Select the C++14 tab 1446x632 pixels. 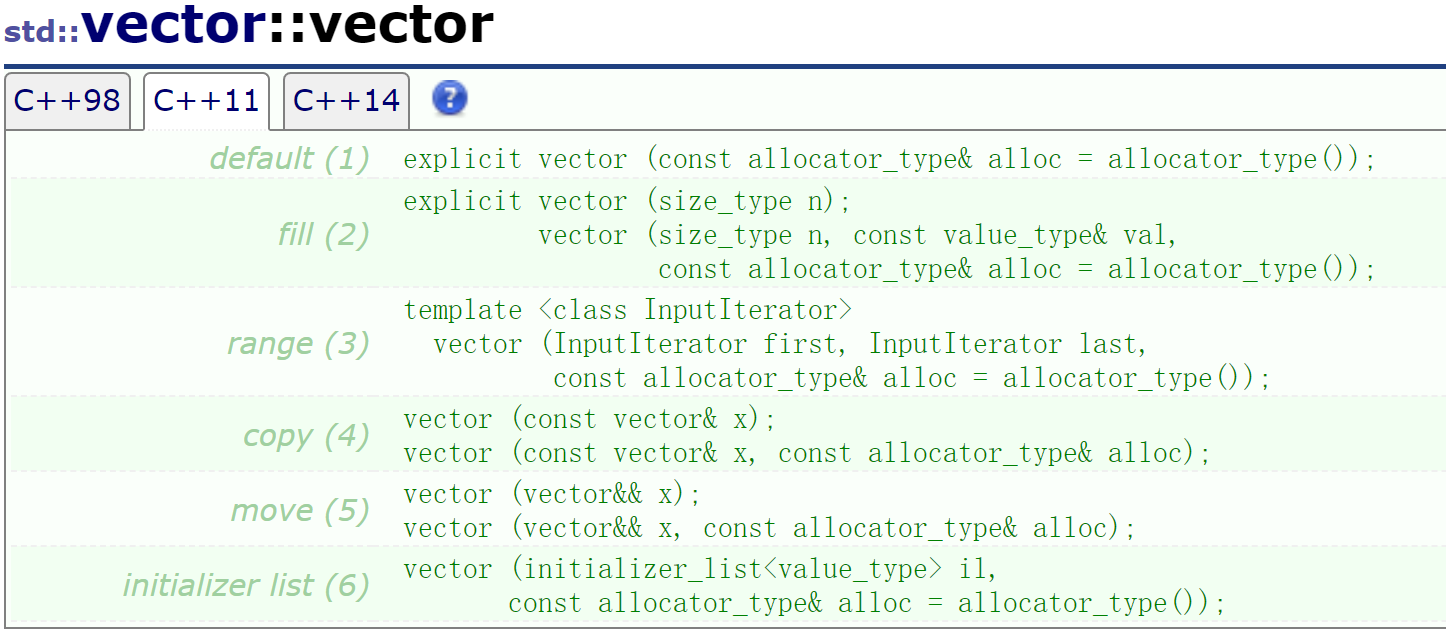(345, 100)
